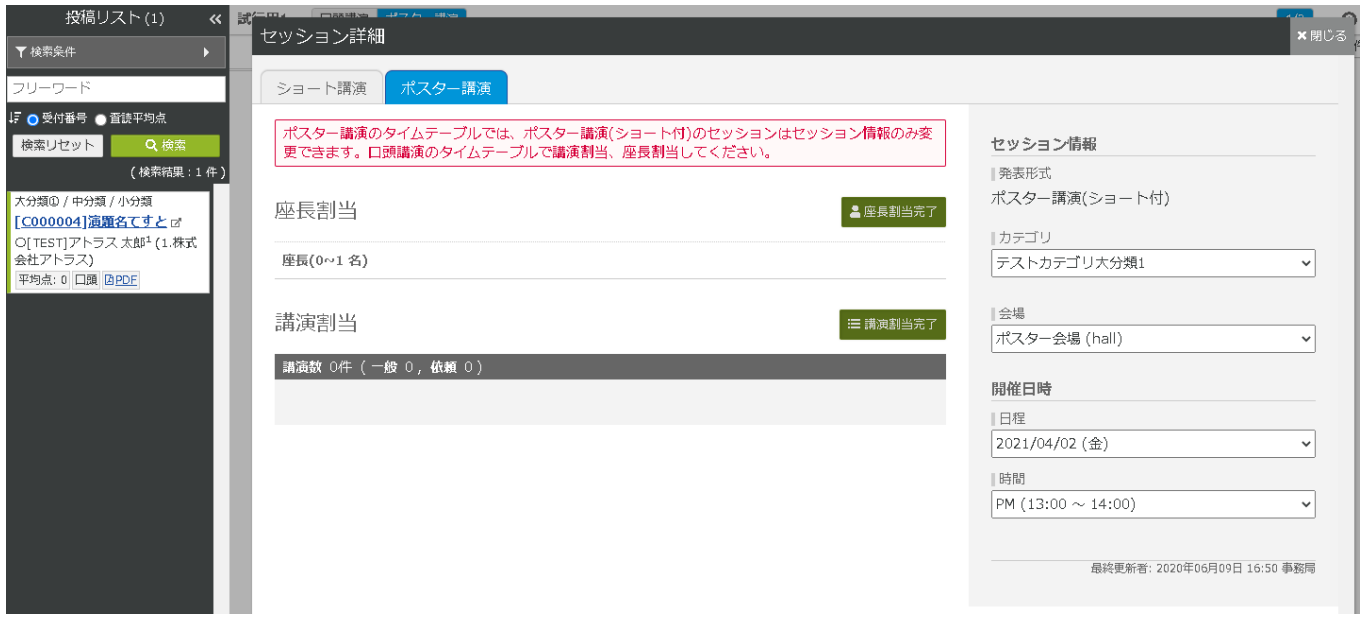Click the external link icon beside 演題名てすと
Screen dimensions: 1371x623
177,222
